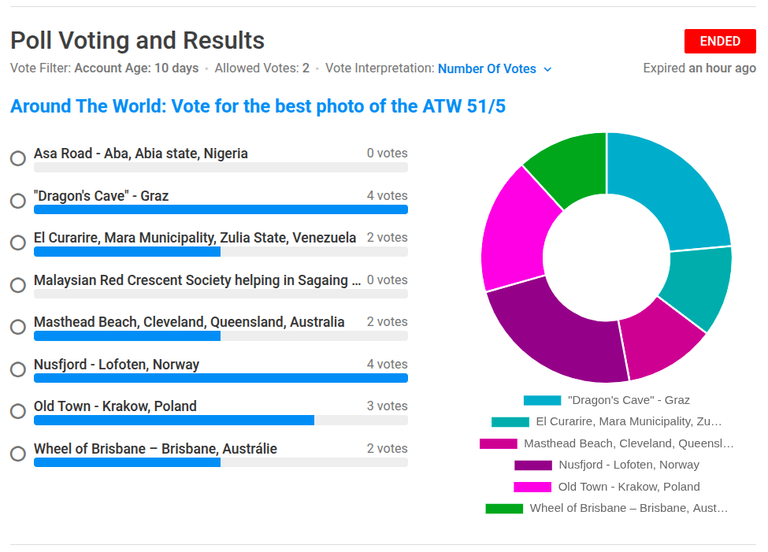Viewport: 768px width, 552px height.
Task: Toggle Old Town - Krakow legend entry
Action: point(607,487)
